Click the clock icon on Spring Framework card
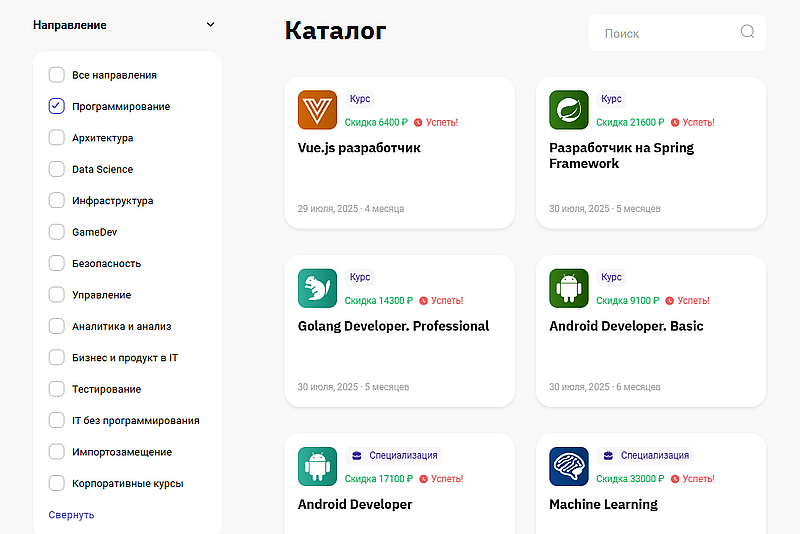The image size is (800, 534). [x=674, y=122]
